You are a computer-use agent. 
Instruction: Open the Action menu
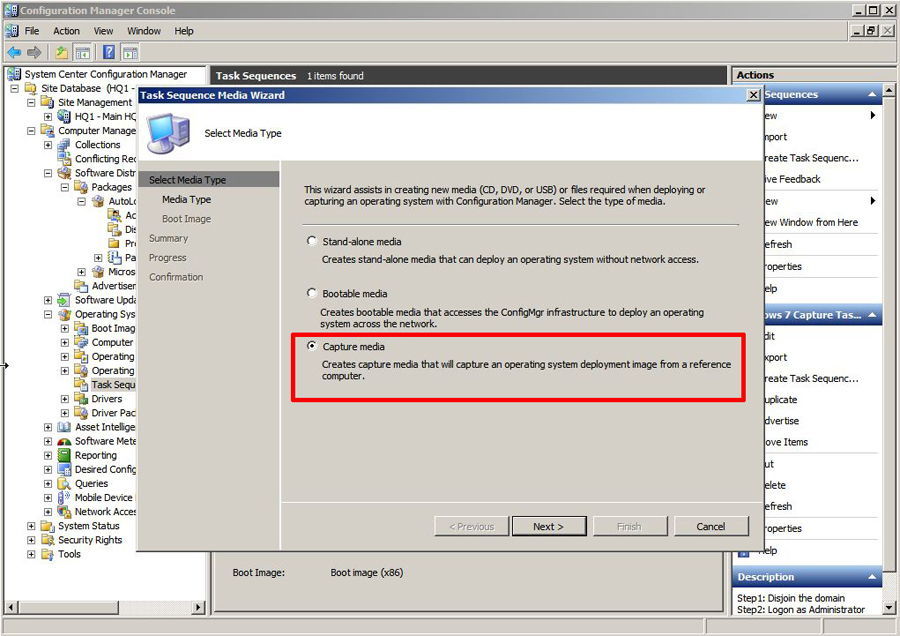pyautogui.click(x=67, y=31)
